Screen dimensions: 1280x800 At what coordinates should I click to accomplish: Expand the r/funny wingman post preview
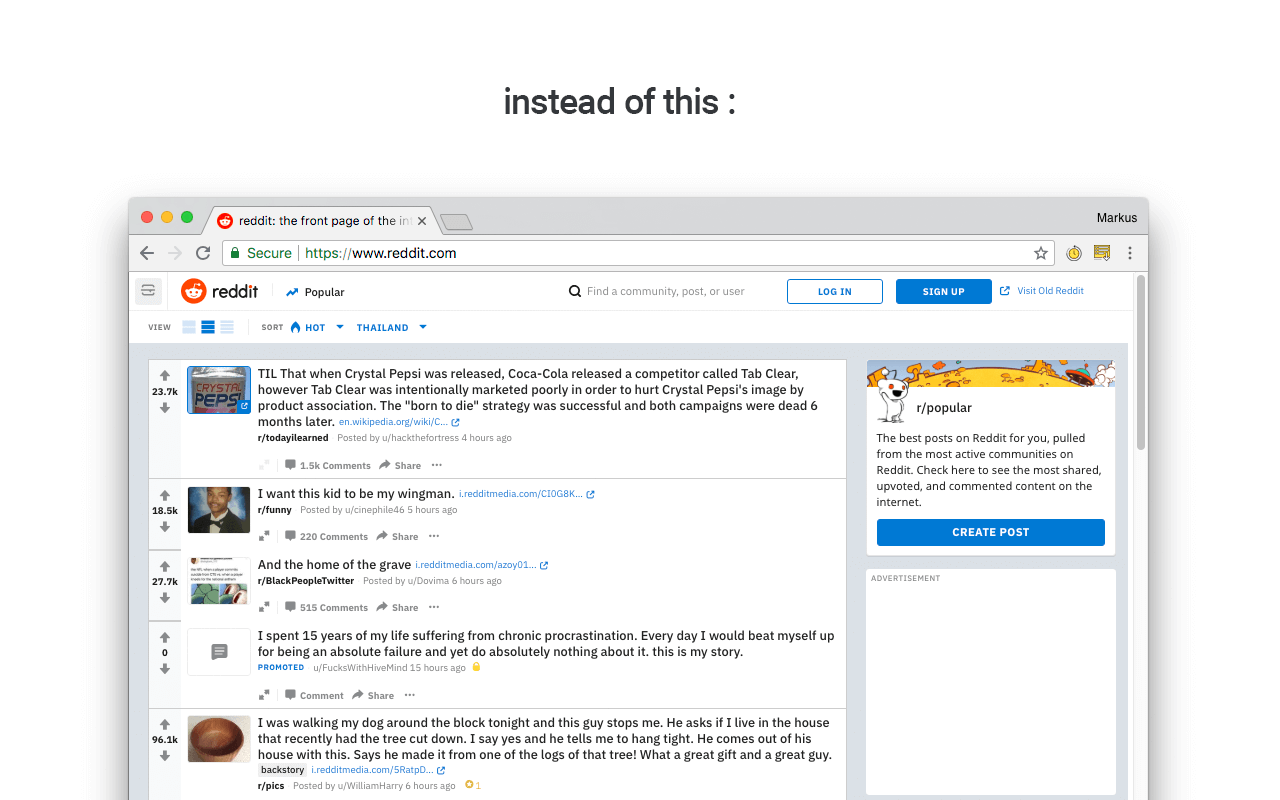coord(264,536)
